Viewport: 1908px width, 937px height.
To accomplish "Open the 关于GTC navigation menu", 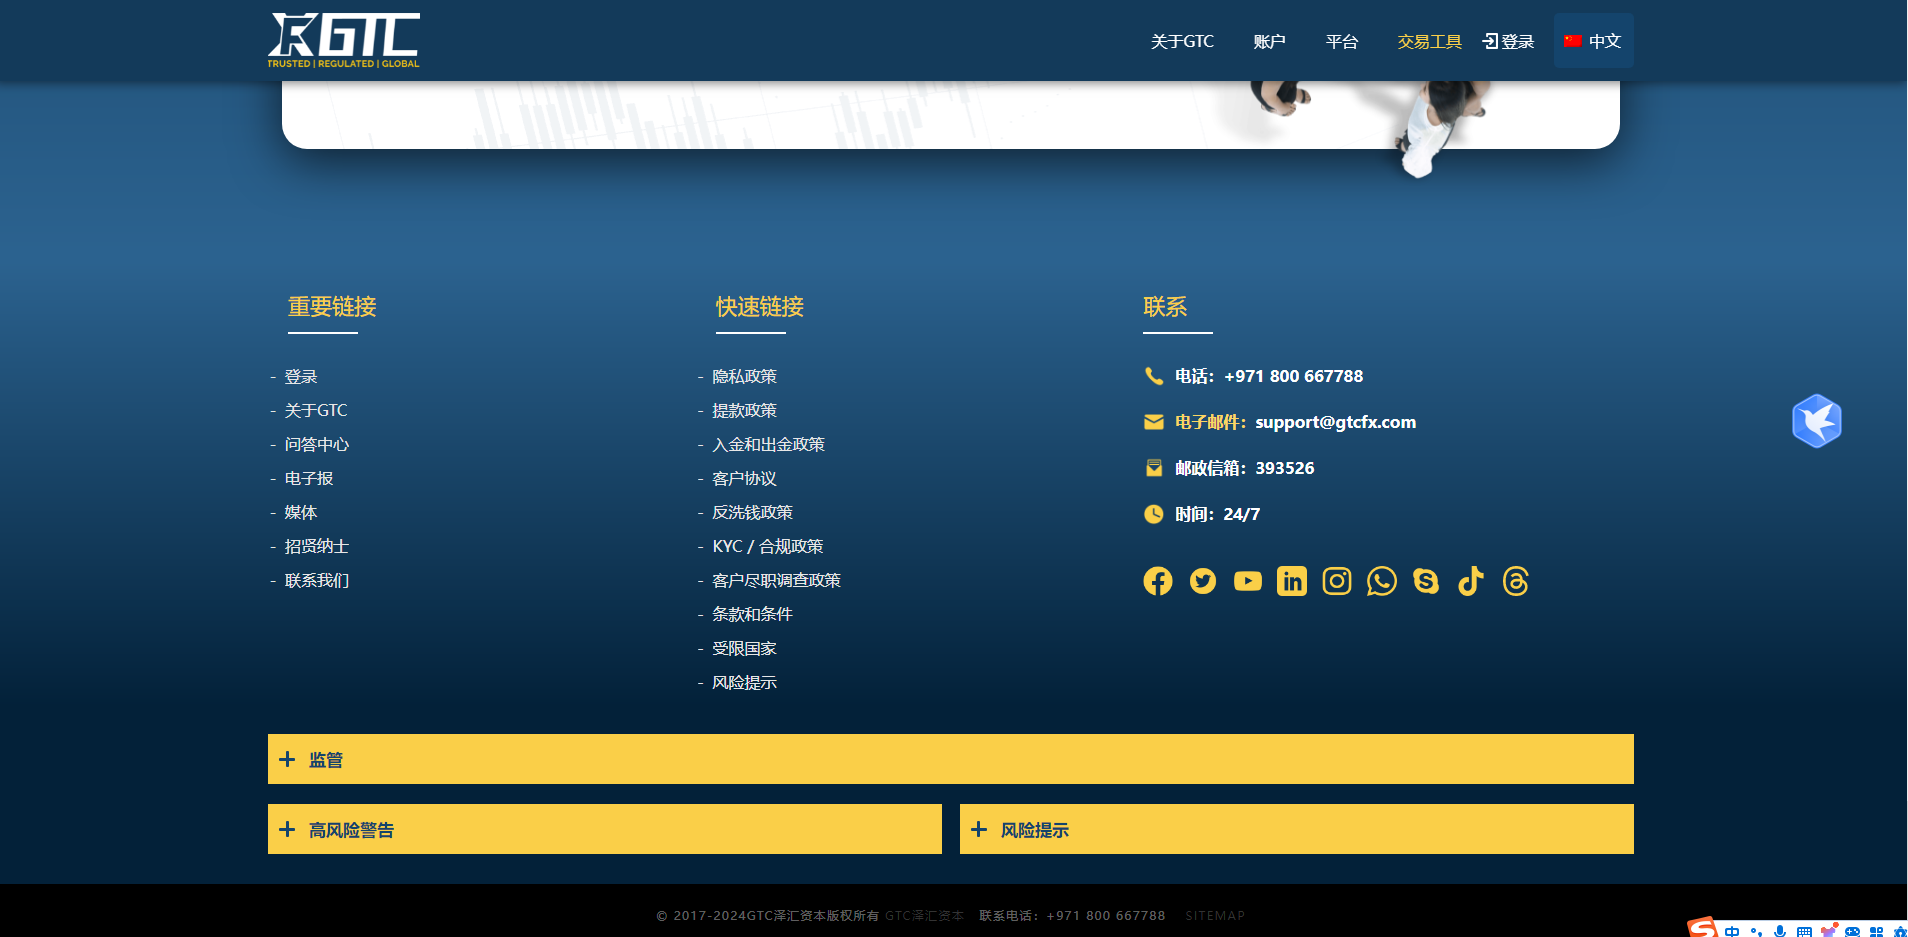I will (1182, 41).
